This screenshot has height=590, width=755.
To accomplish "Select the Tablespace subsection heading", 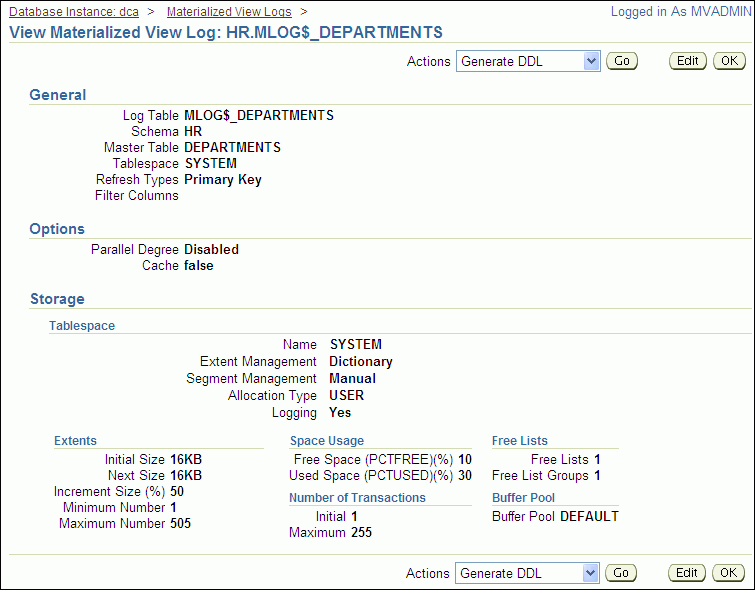I will tap(82, 326).
